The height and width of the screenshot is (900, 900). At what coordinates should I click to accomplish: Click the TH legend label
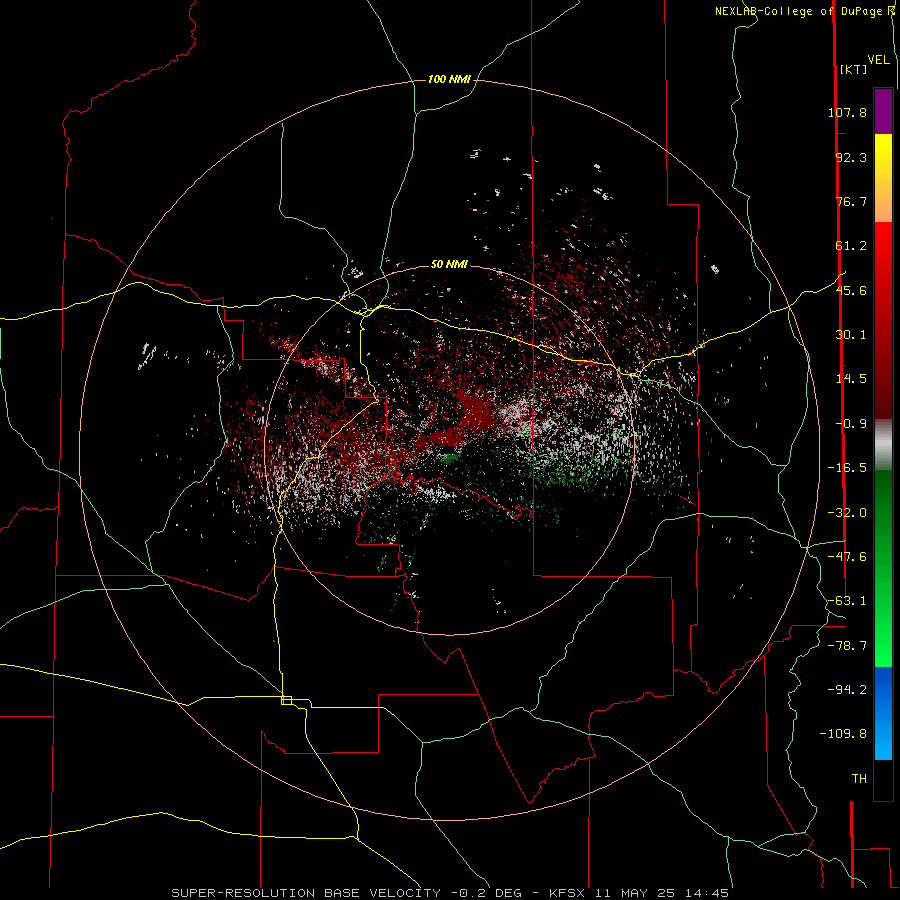[859, 779]
